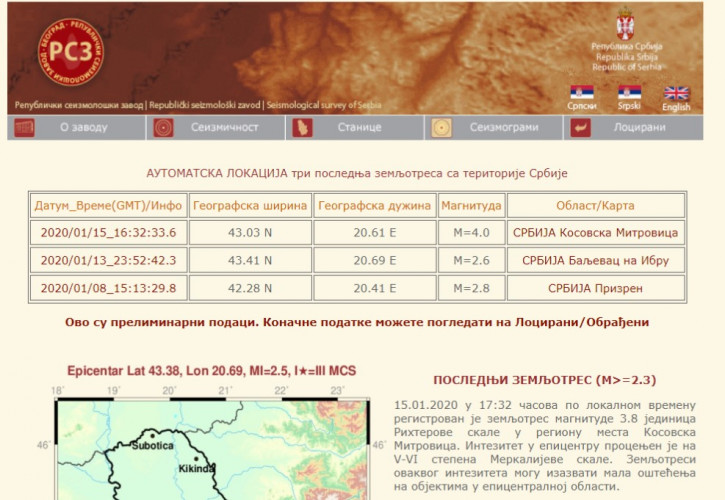Open map link СРБИЈА Призрен
The width and height of the screenshot is (725, 500).
[x=596, y=288]
